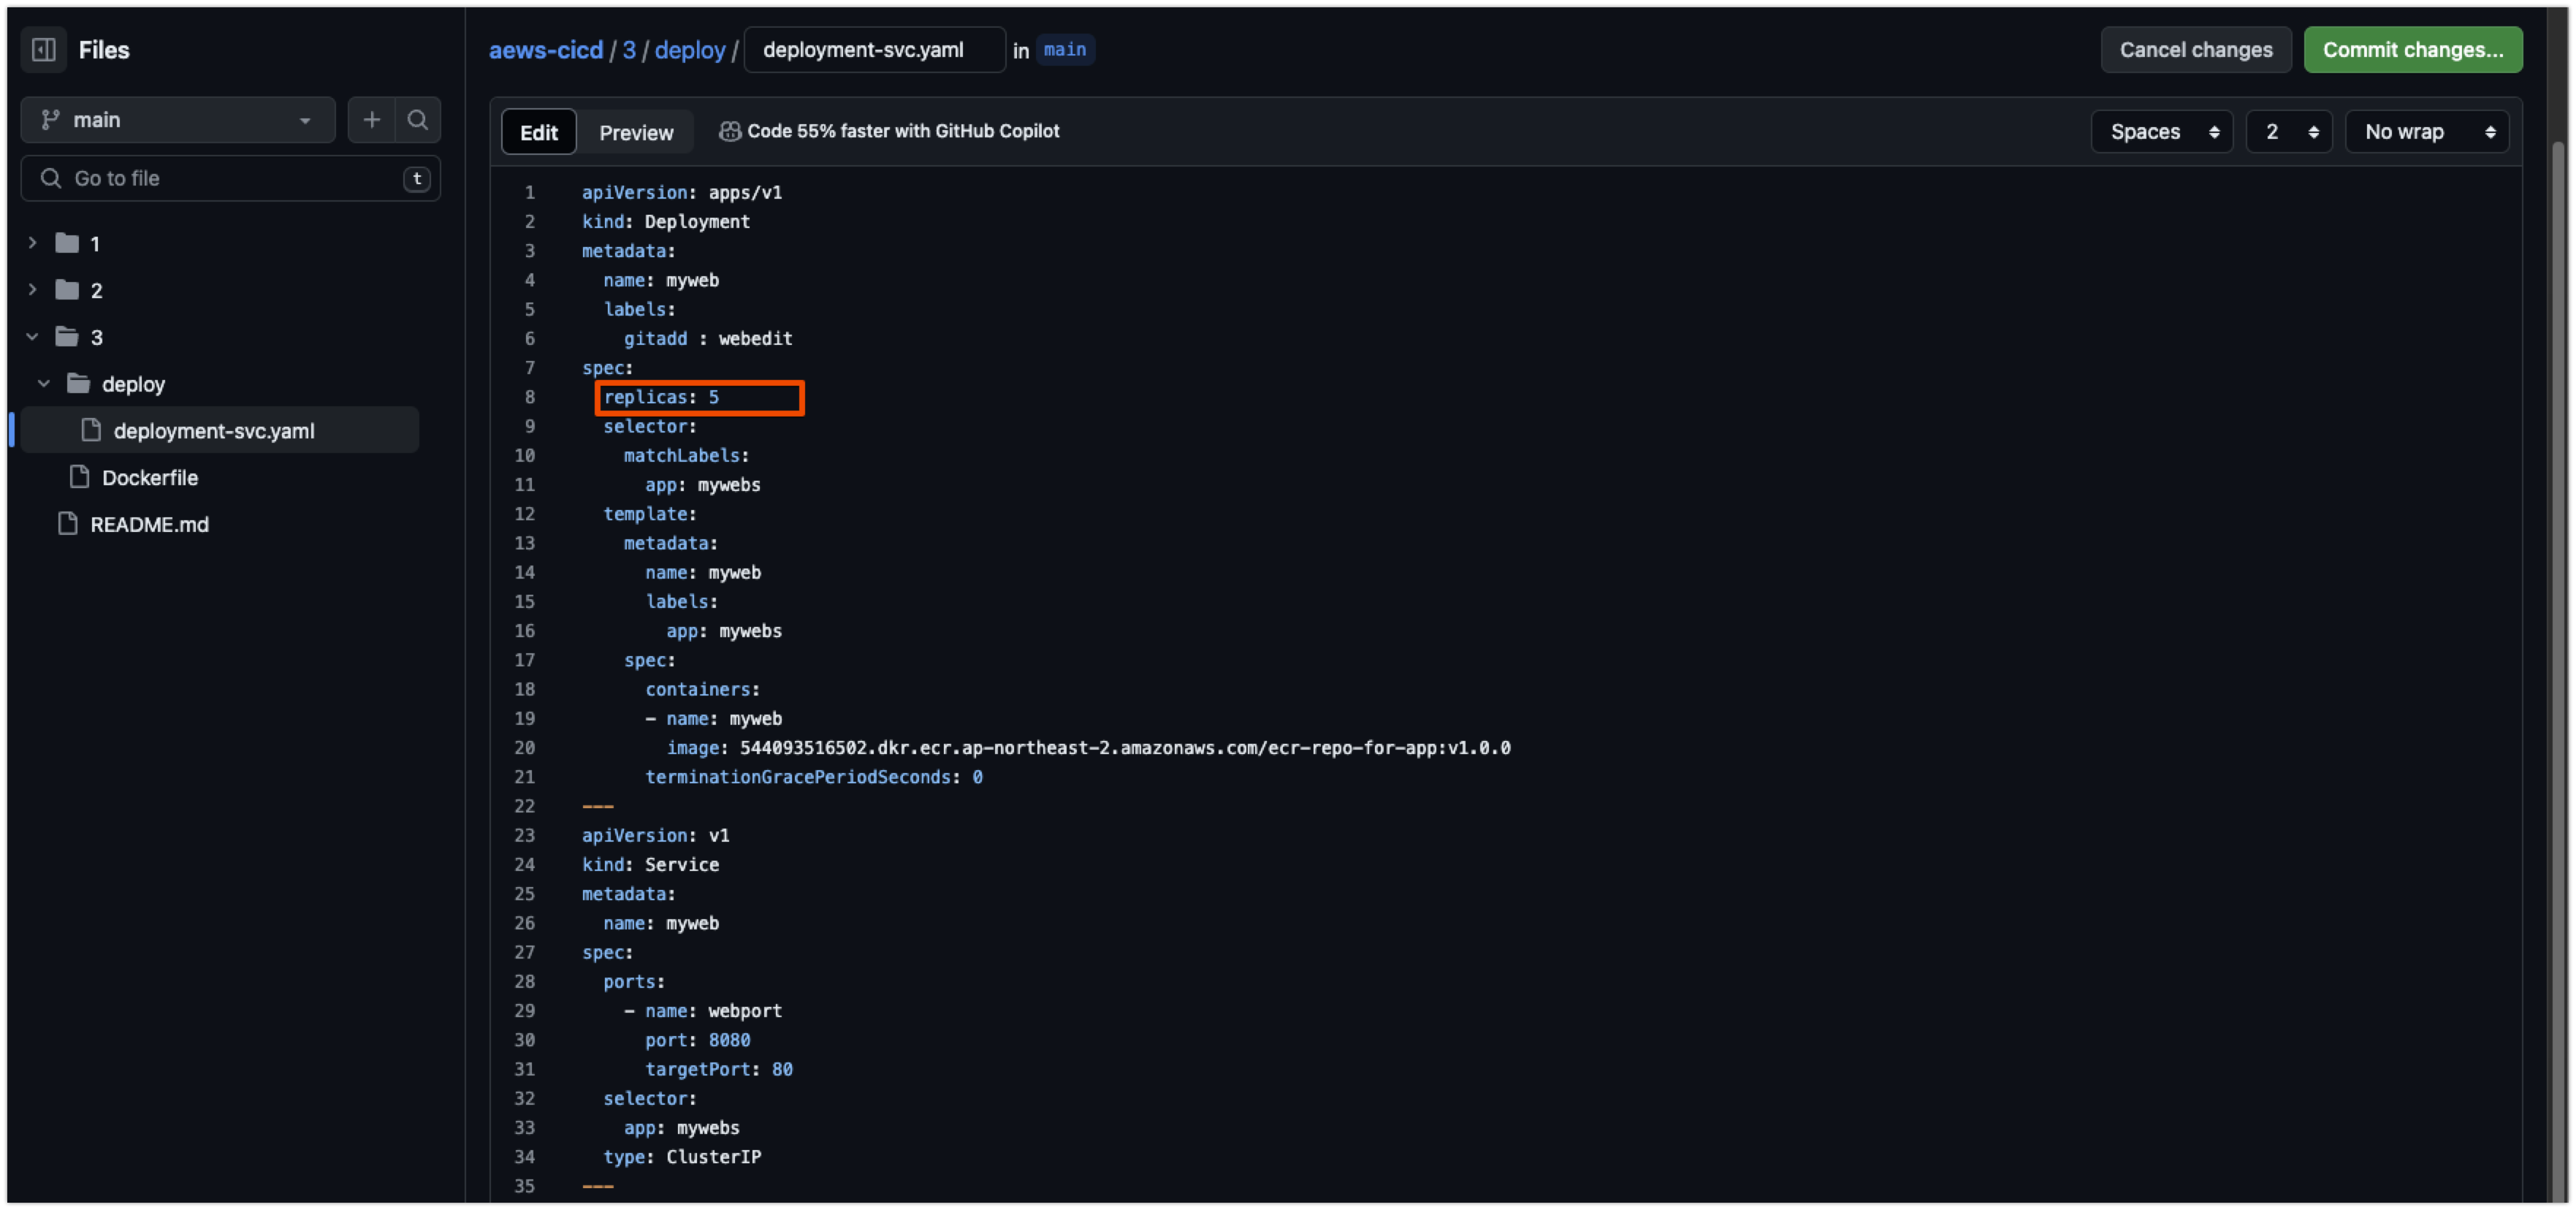Click 'apiVersion: apps/v1' on line 1
2576x1210 pixels.
pos(682,192)
